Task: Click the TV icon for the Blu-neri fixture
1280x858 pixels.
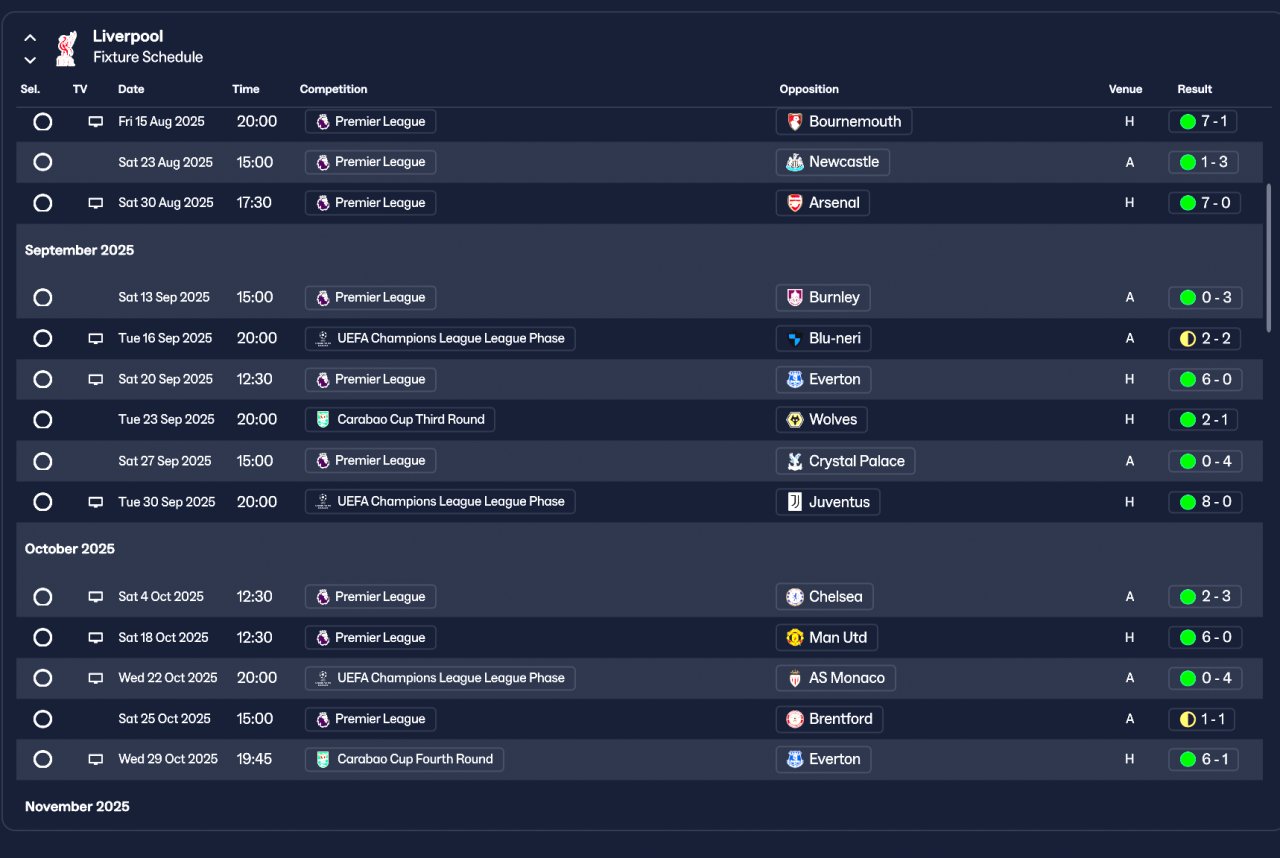Action: [96, 339]
